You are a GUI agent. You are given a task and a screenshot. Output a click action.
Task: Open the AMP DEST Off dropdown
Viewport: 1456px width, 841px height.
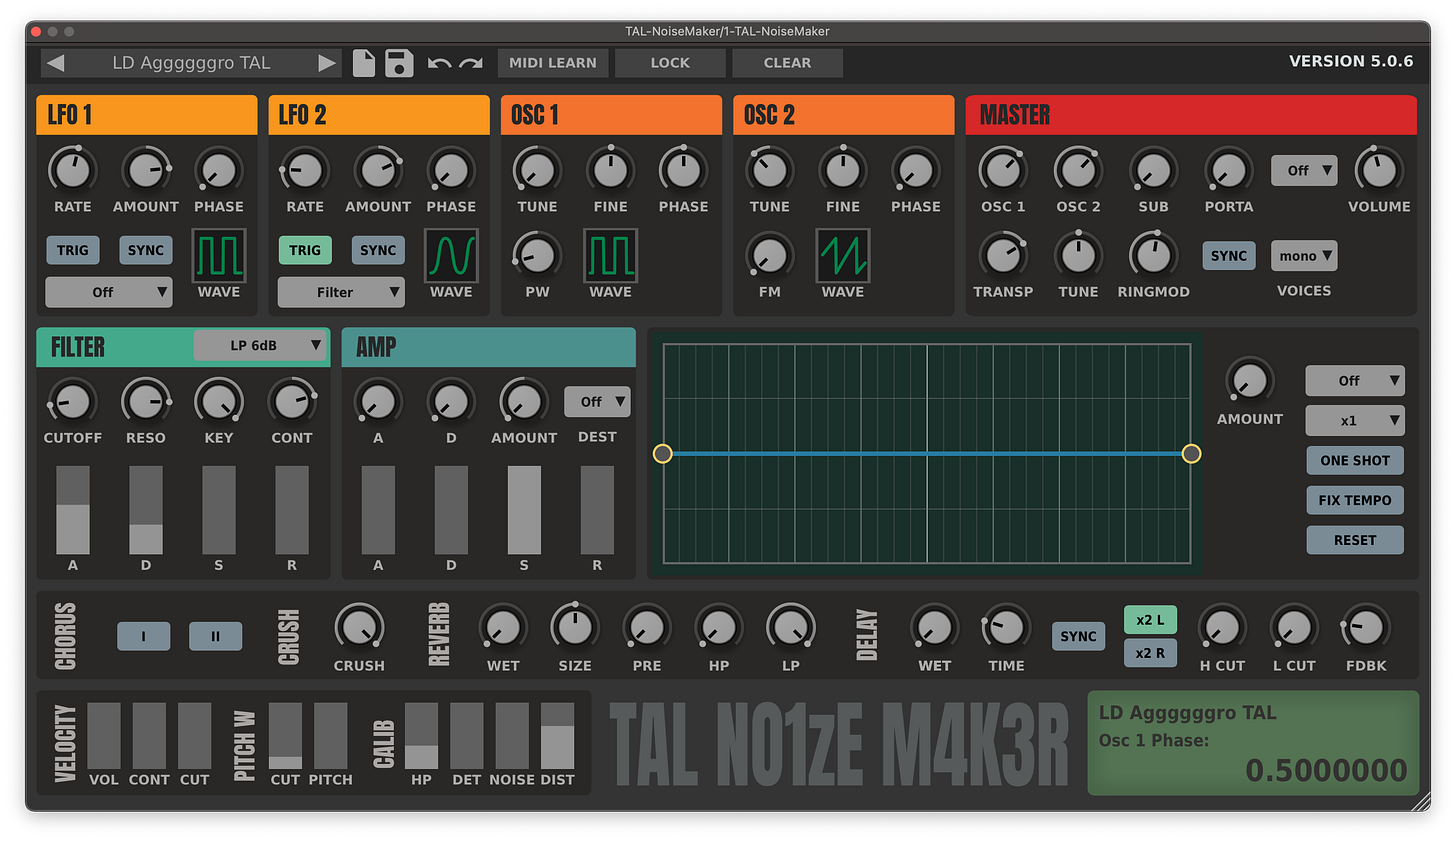tap(597, 402)
